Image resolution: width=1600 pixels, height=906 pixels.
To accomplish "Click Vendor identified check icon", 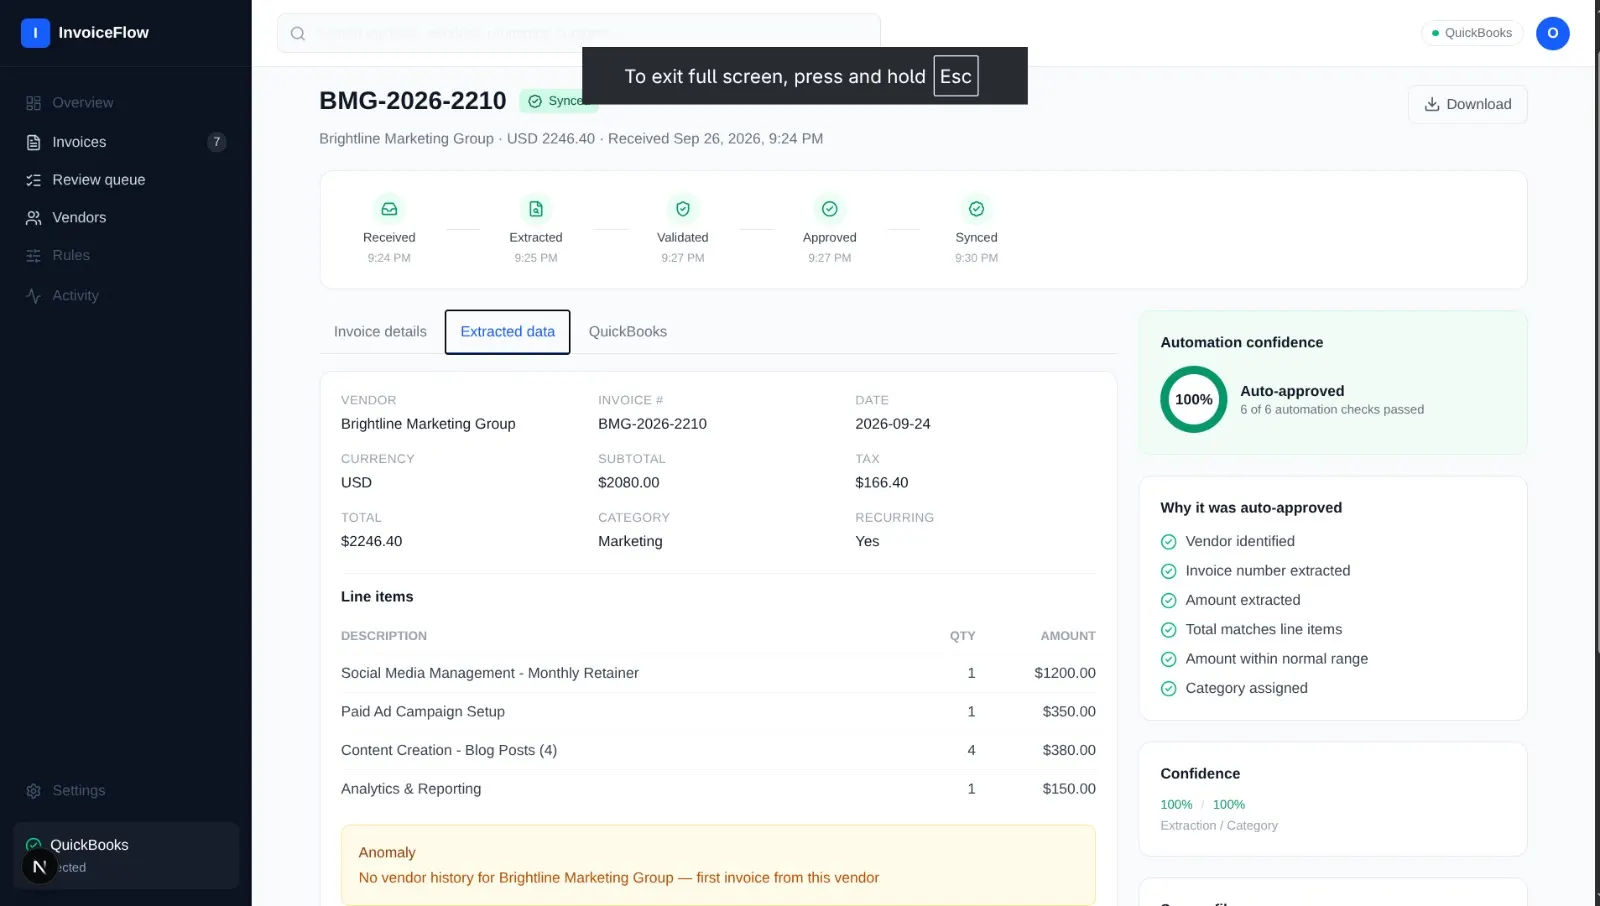I will [1168, 542].
